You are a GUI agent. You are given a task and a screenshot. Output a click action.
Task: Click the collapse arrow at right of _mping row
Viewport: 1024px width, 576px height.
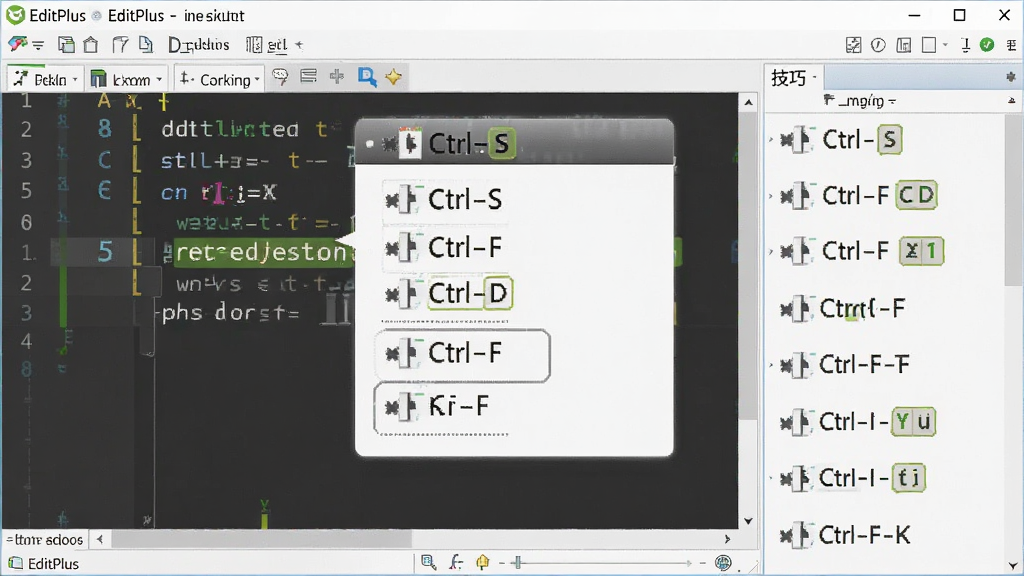(x=1012, y=101)
